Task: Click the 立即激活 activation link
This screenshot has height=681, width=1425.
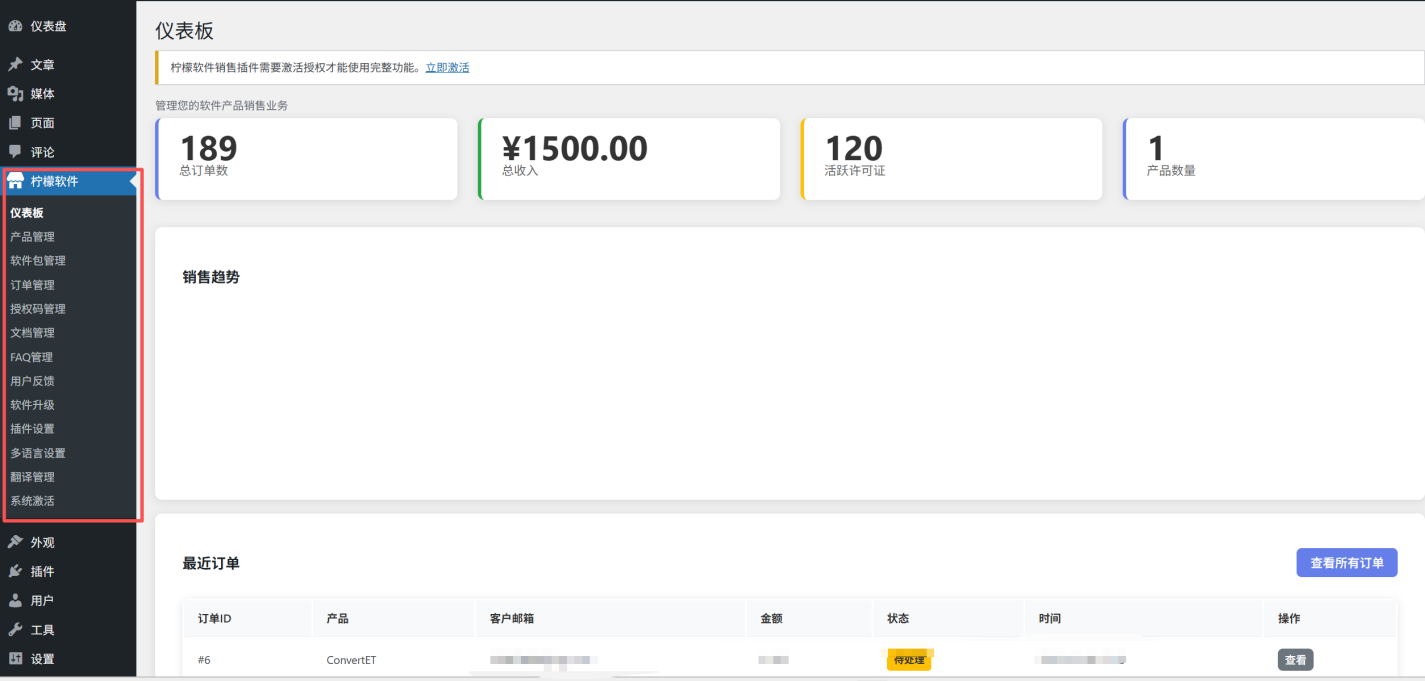Action: point(447,68)
